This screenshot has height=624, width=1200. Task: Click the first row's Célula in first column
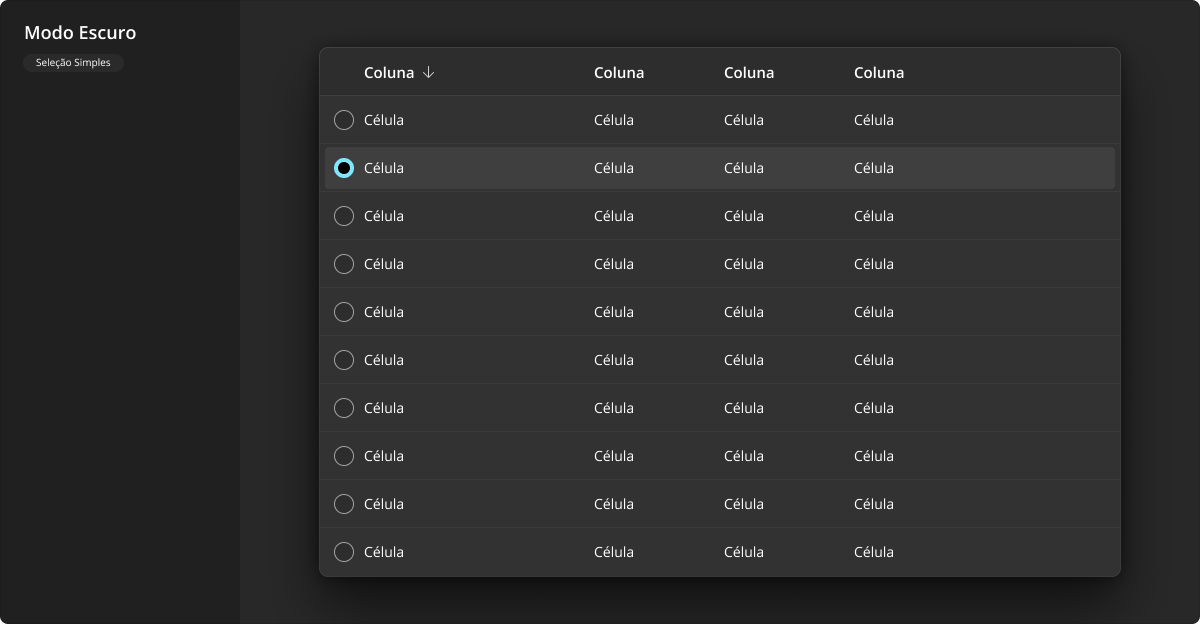[384, 120]
